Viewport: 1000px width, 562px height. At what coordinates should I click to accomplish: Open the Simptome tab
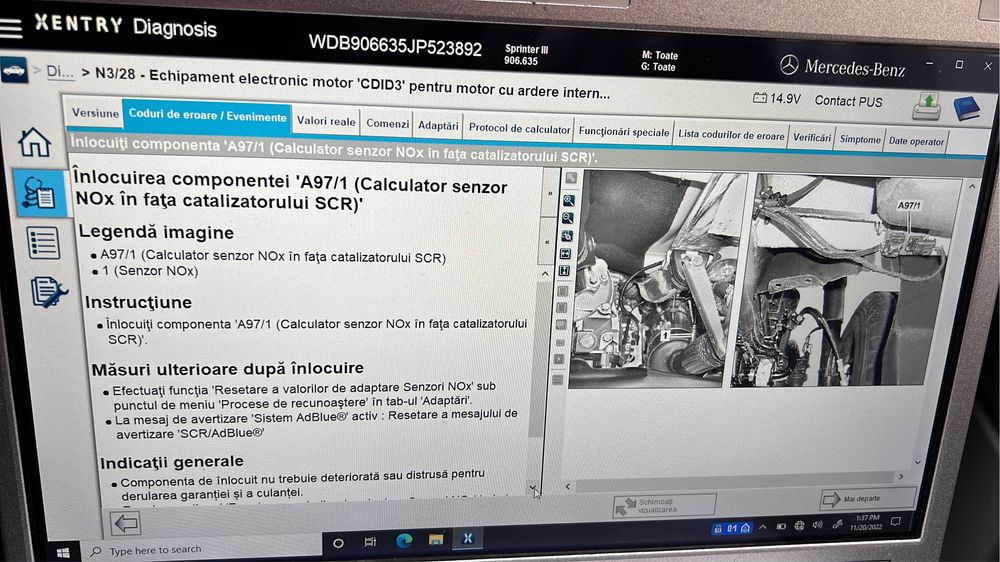coord(860,140)
